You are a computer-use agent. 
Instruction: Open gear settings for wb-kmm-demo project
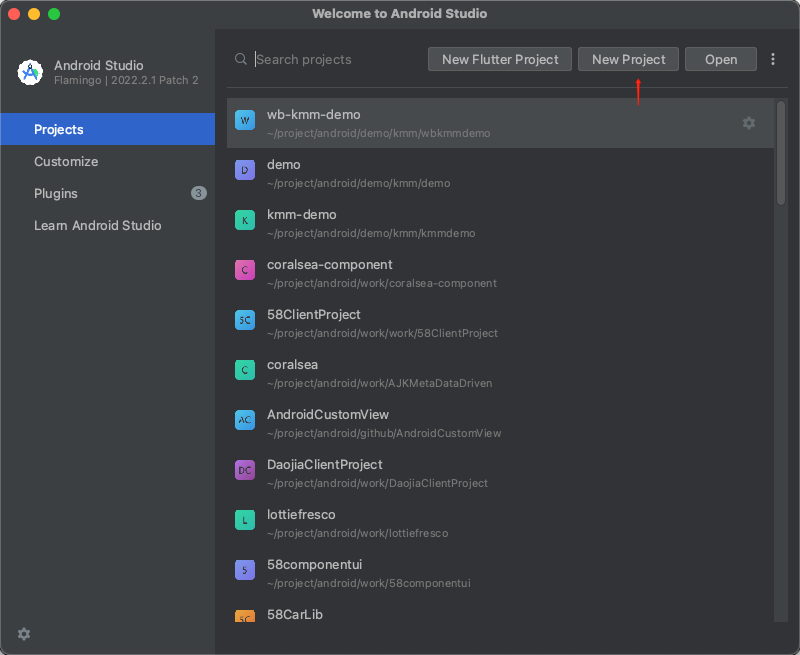click(x=748, y=123)
